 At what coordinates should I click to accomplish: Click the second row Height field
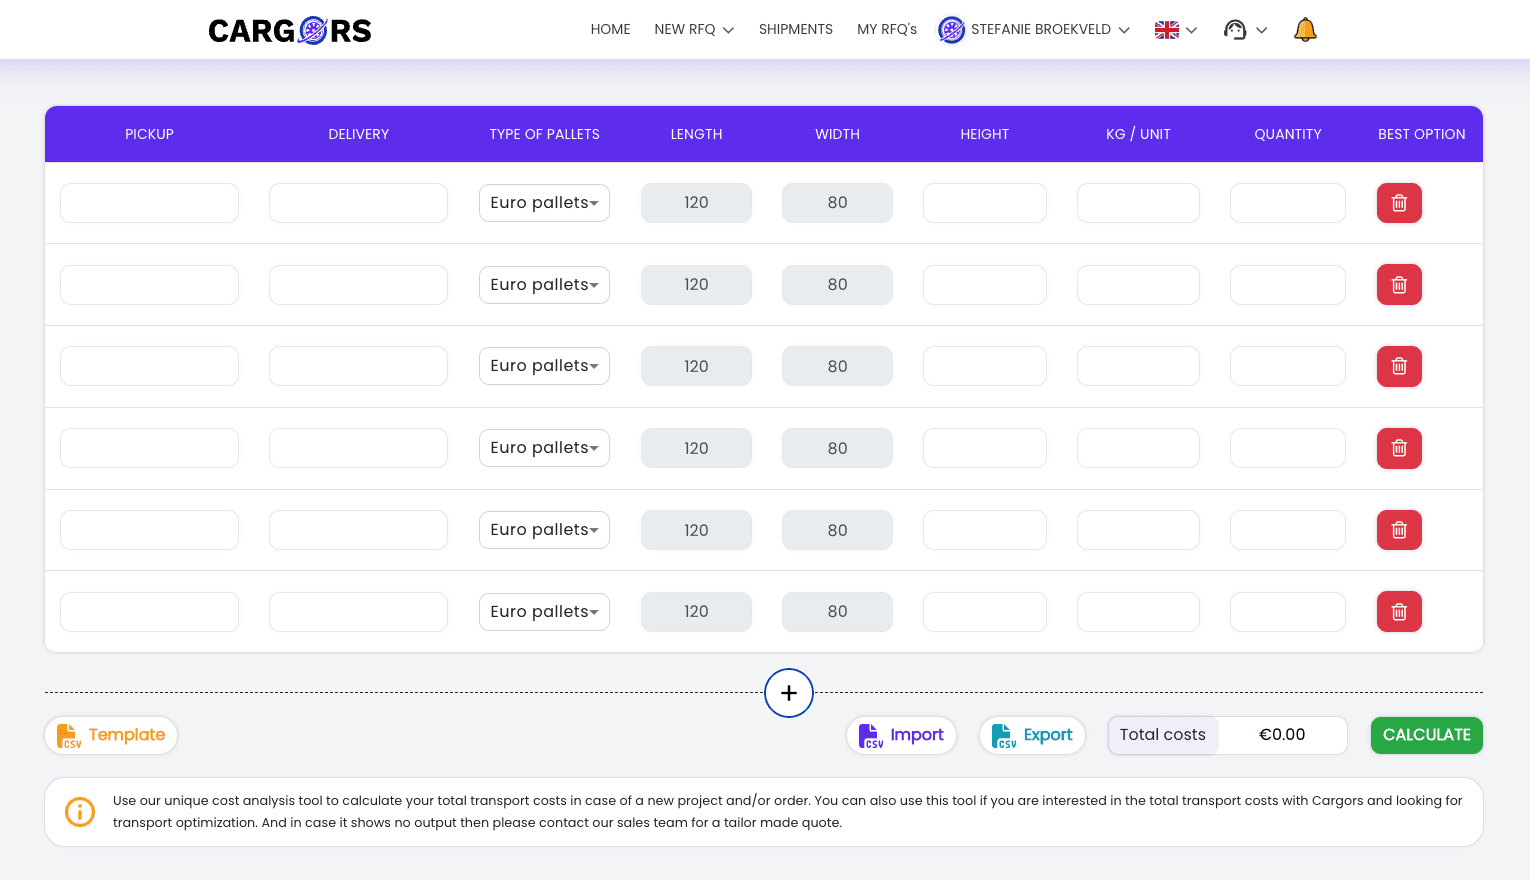(985, 285)
